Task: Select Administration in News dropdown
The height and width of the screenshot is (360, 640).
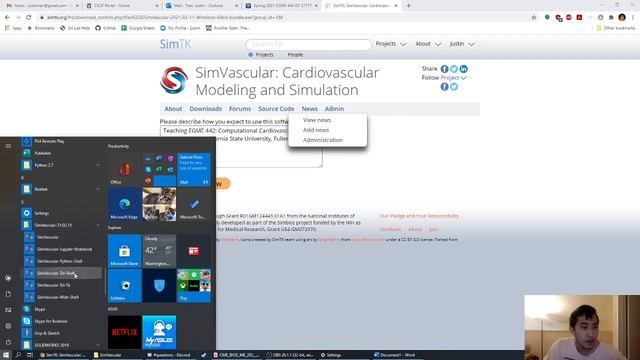Action: 322,140
